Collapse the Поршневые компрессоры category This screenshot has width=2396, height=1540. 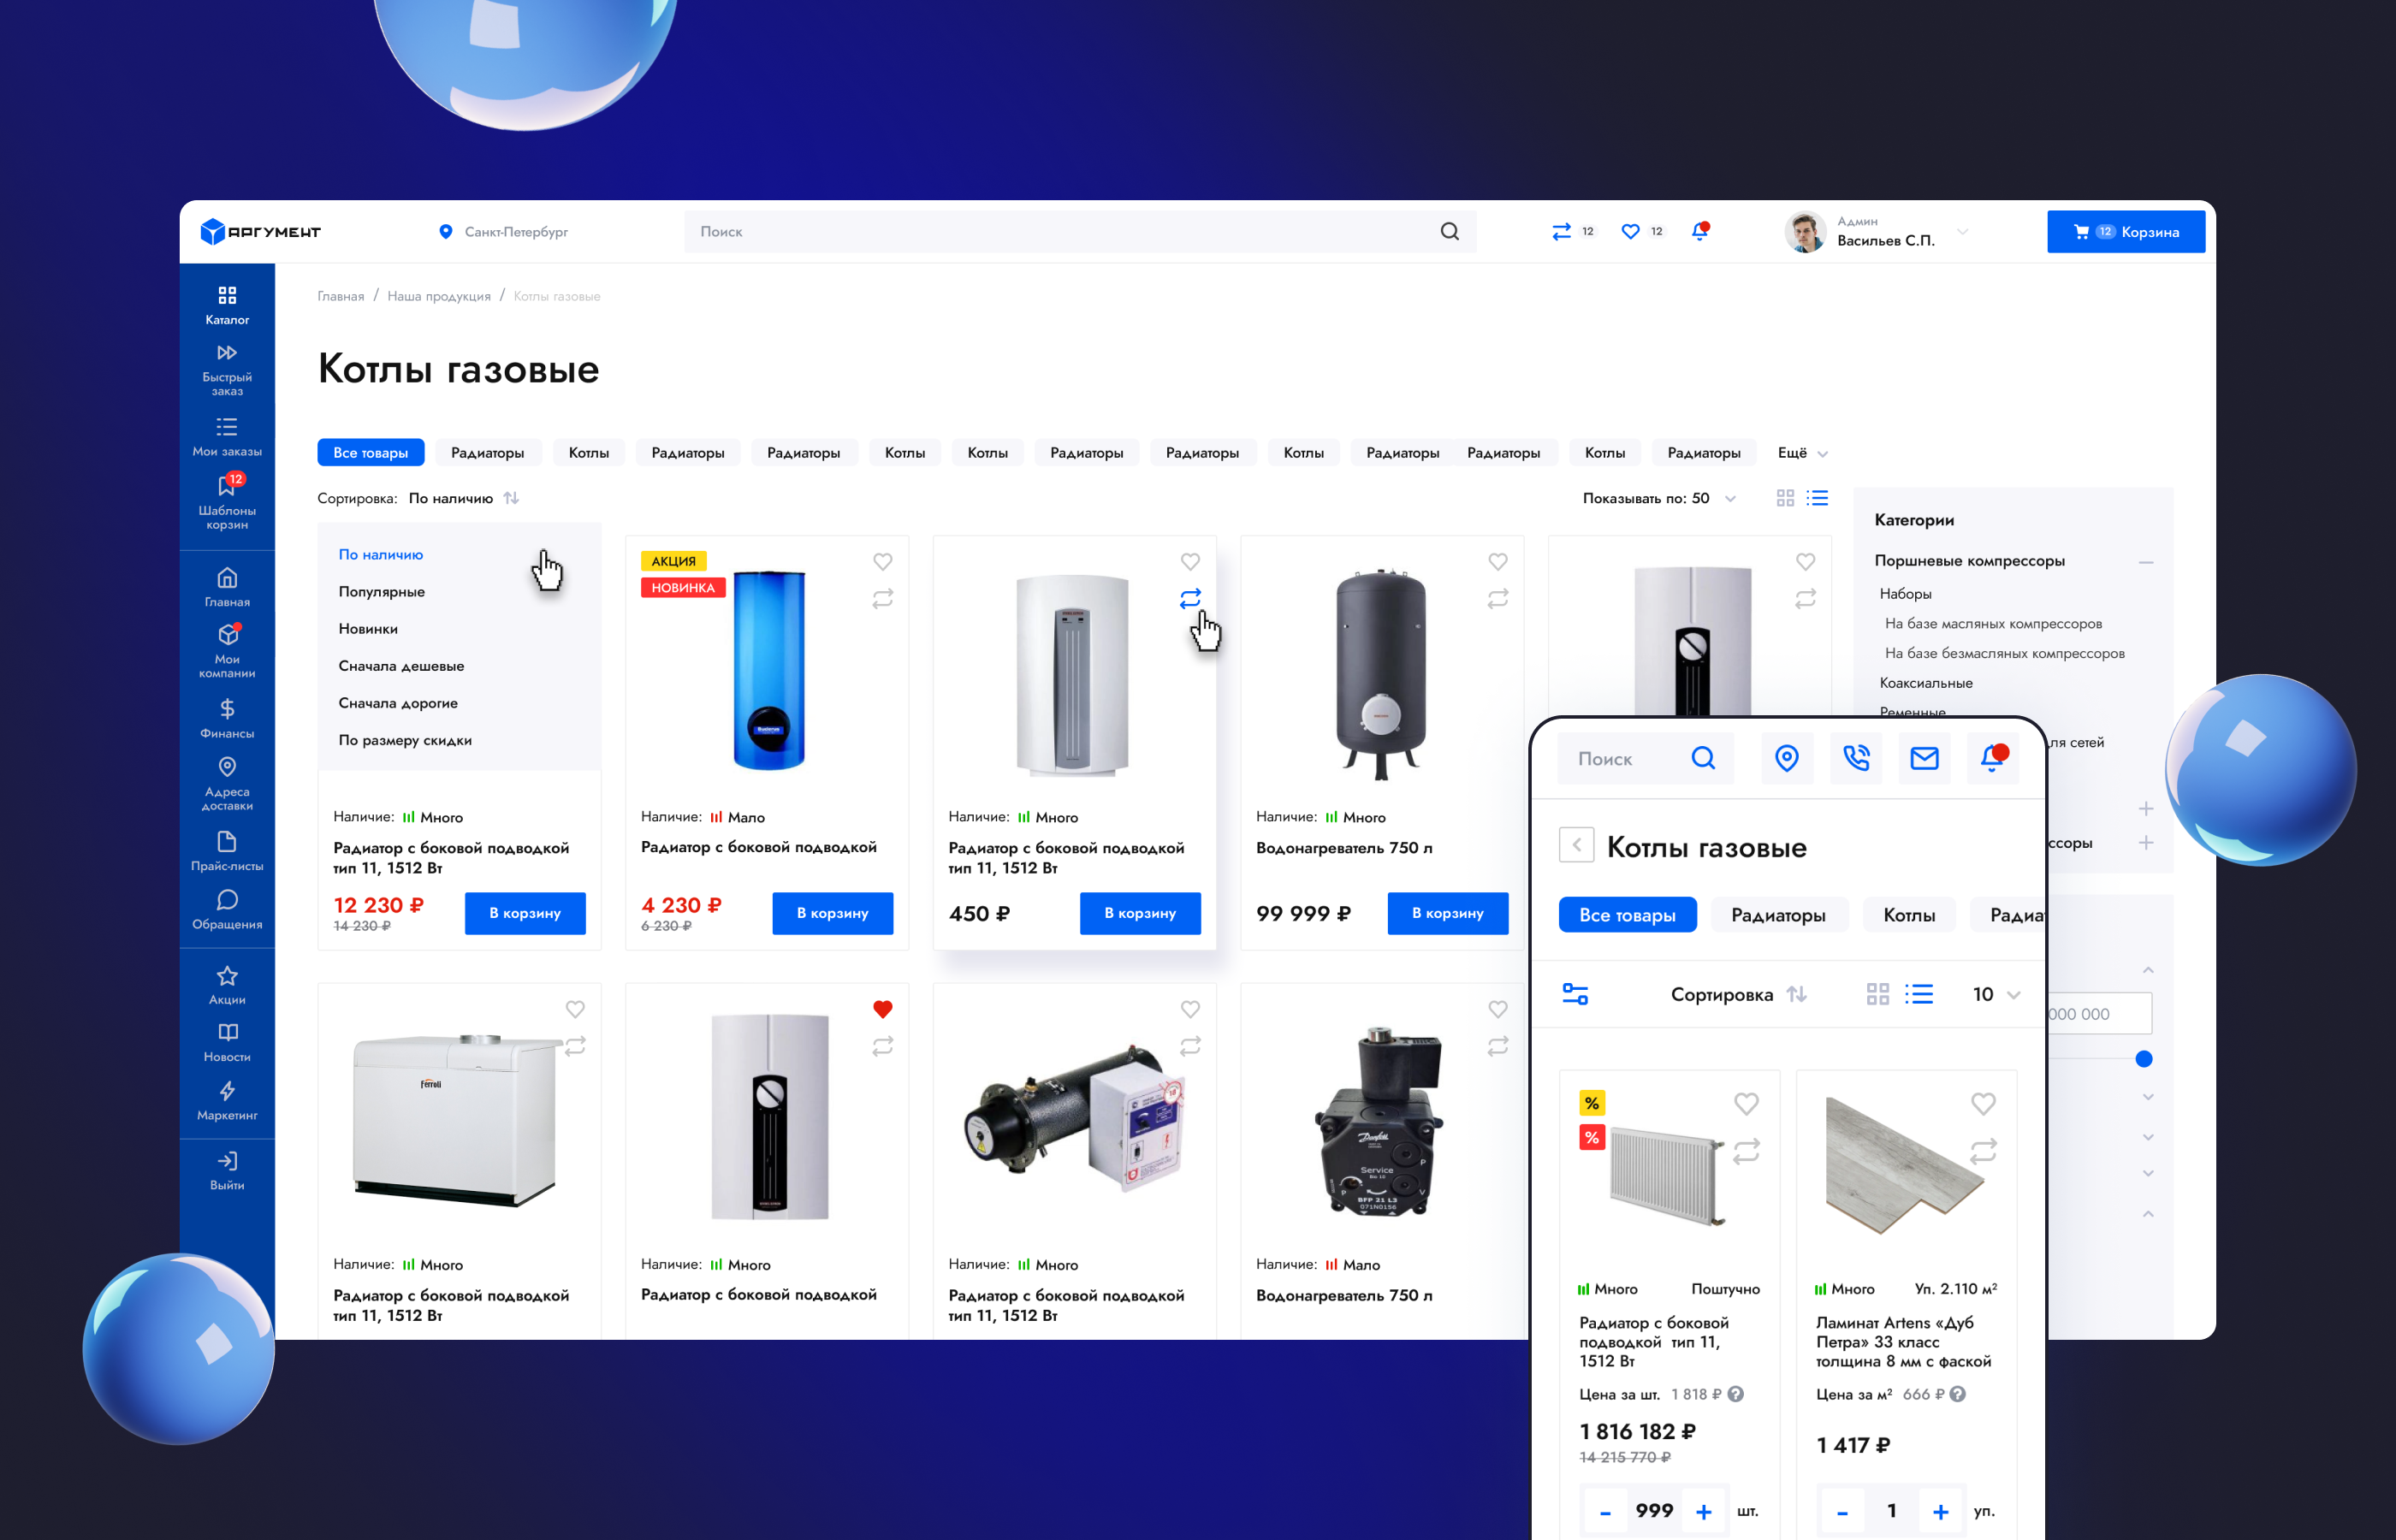2145,562
